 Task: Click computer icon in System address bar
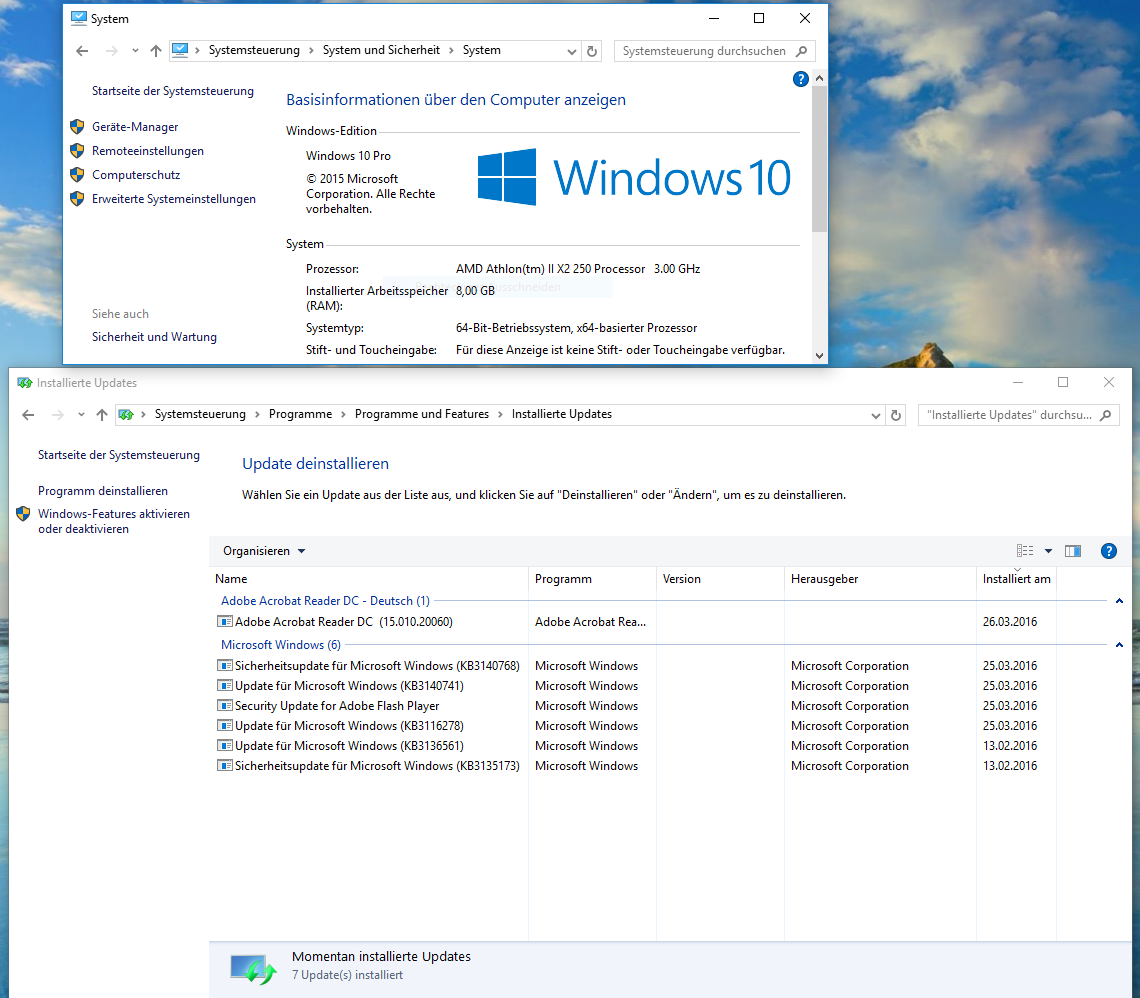coord(180,50)
